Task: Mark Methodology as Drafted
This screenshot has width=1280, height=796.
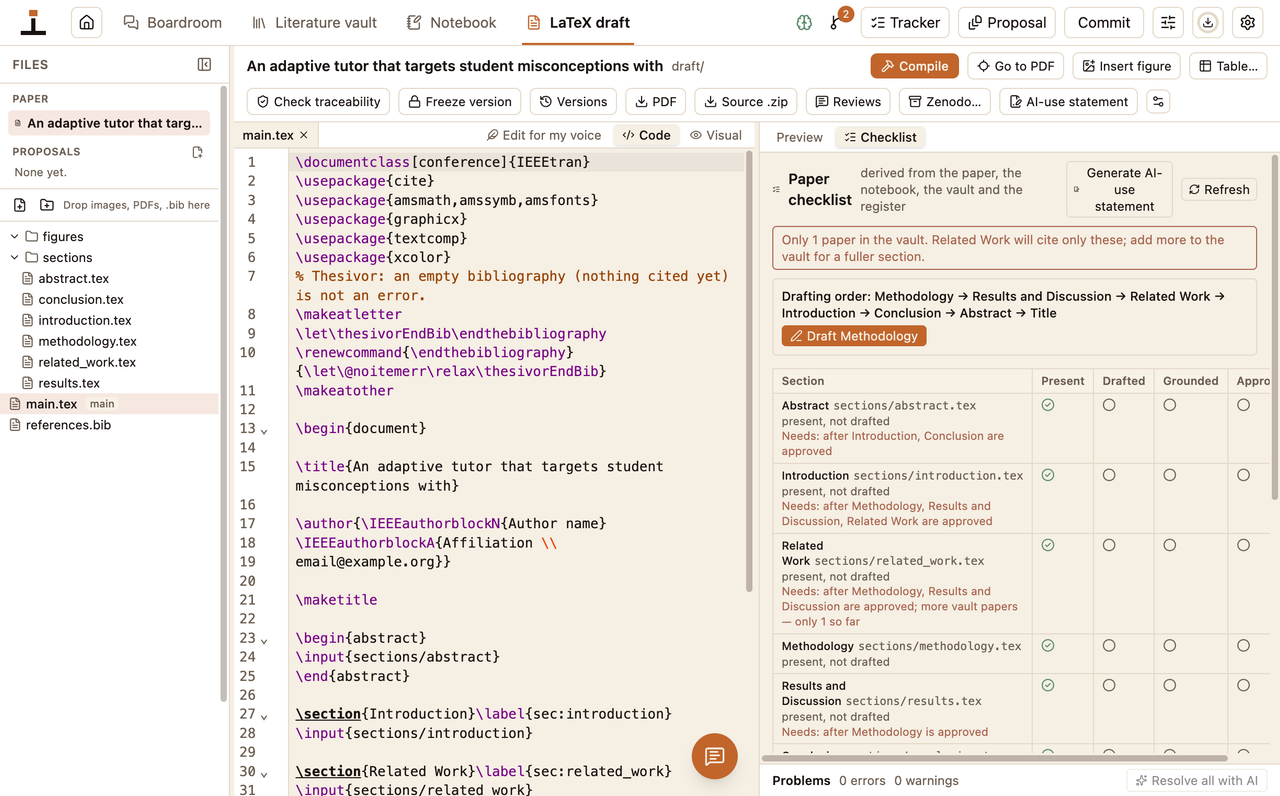Action: (x=1109, y=646)
